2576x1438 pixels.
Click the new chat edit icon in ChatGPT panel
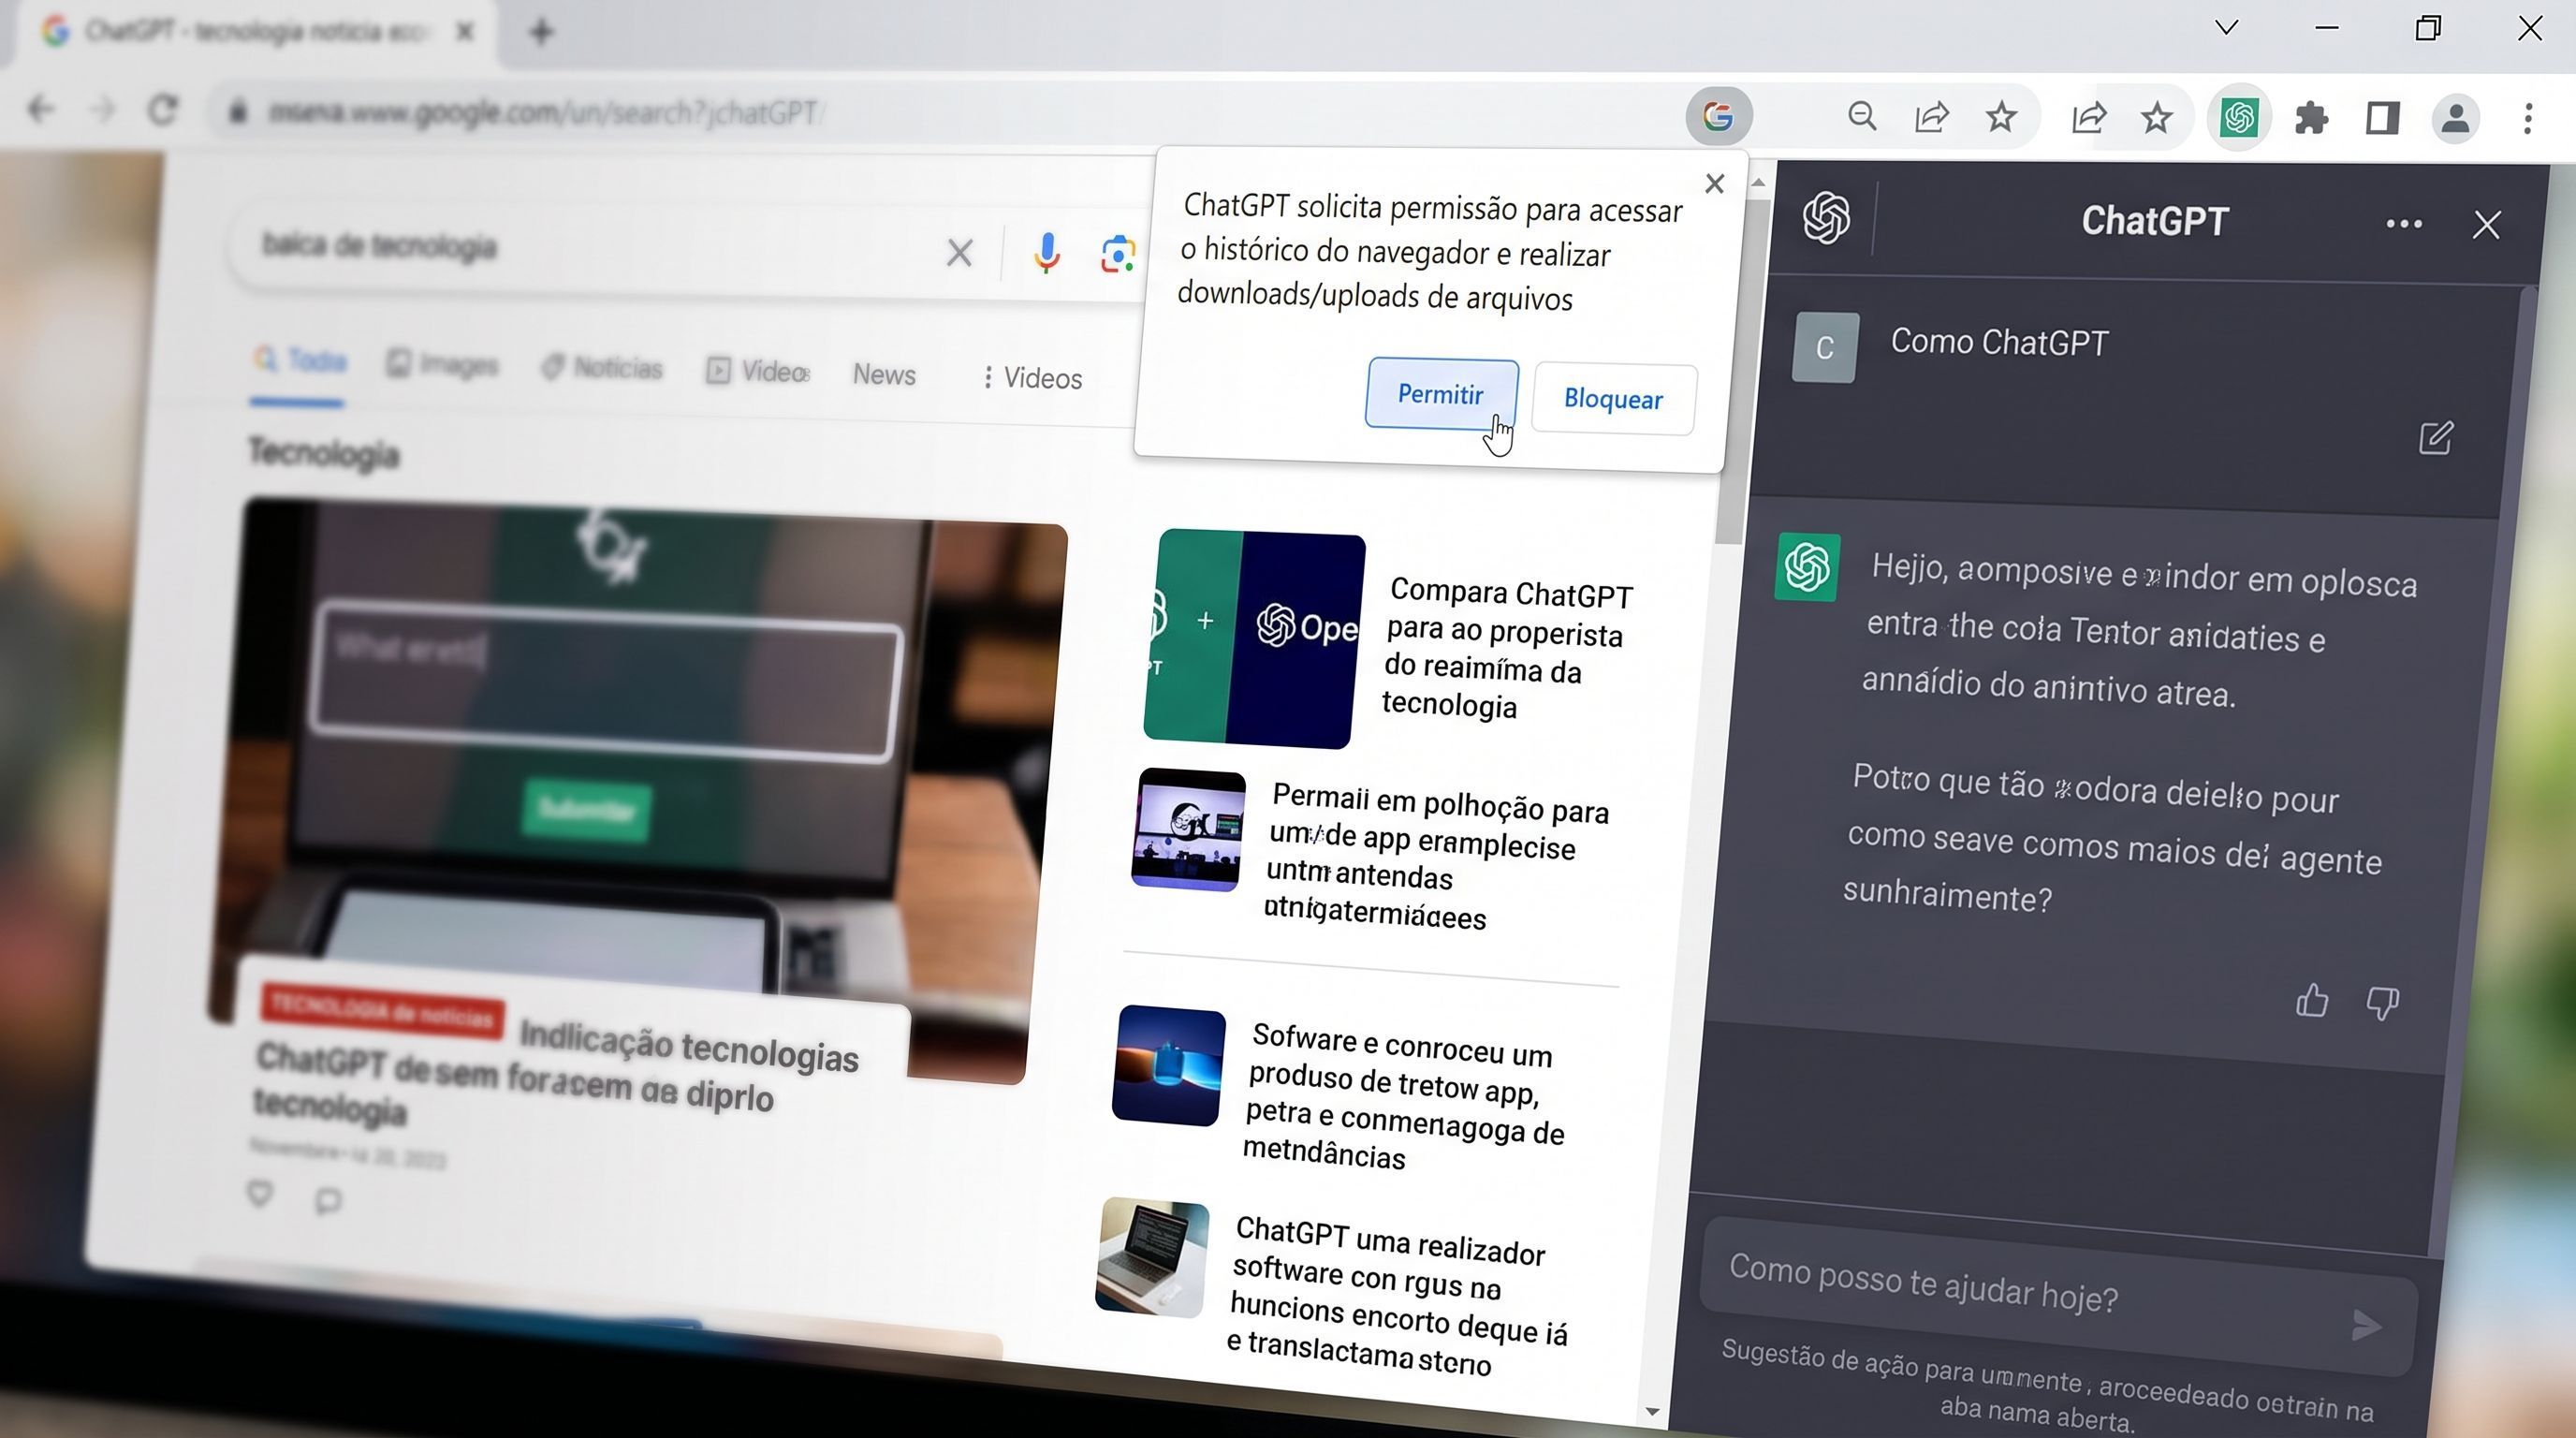point(2435,438)
